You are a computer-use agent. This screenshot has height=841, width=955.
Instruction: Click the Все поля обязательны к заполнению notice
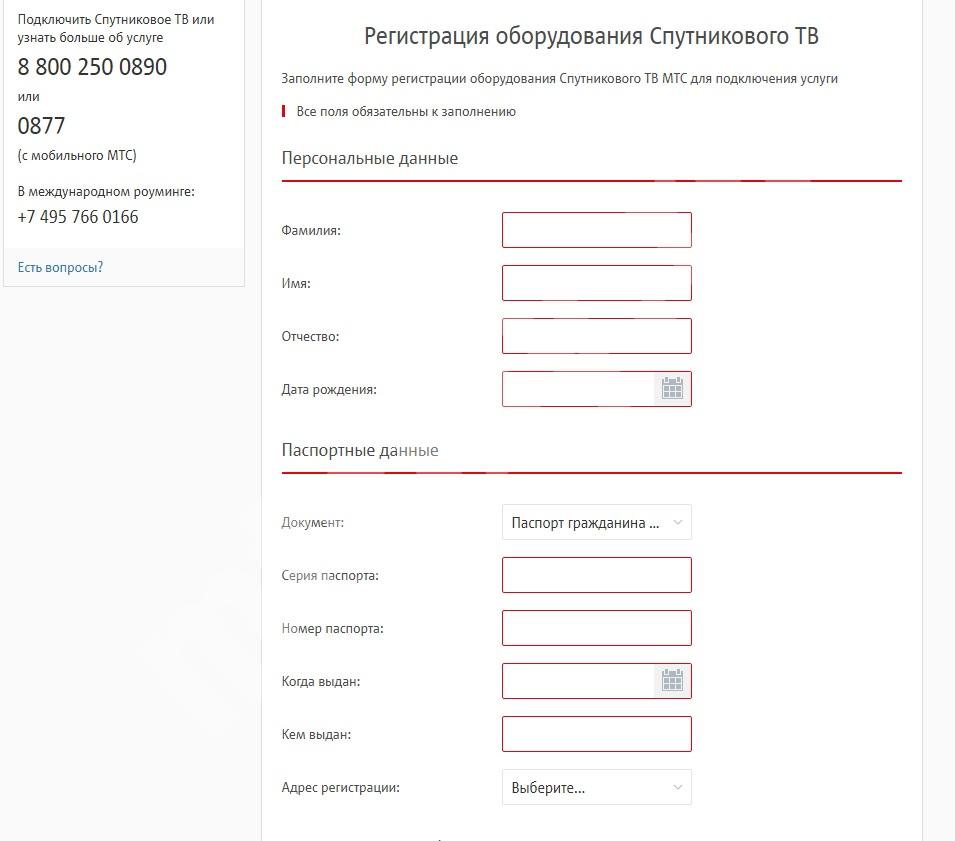point(406,112)
